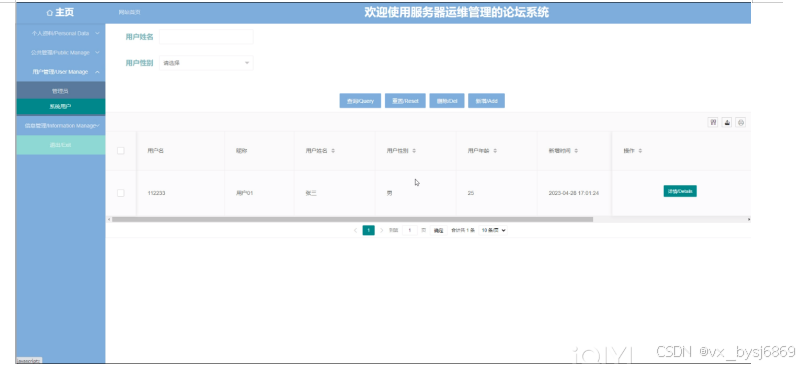Select 管理员 submenu item
Image resolution: width=810 pixels, height=367 pixels.
(60, 90)
